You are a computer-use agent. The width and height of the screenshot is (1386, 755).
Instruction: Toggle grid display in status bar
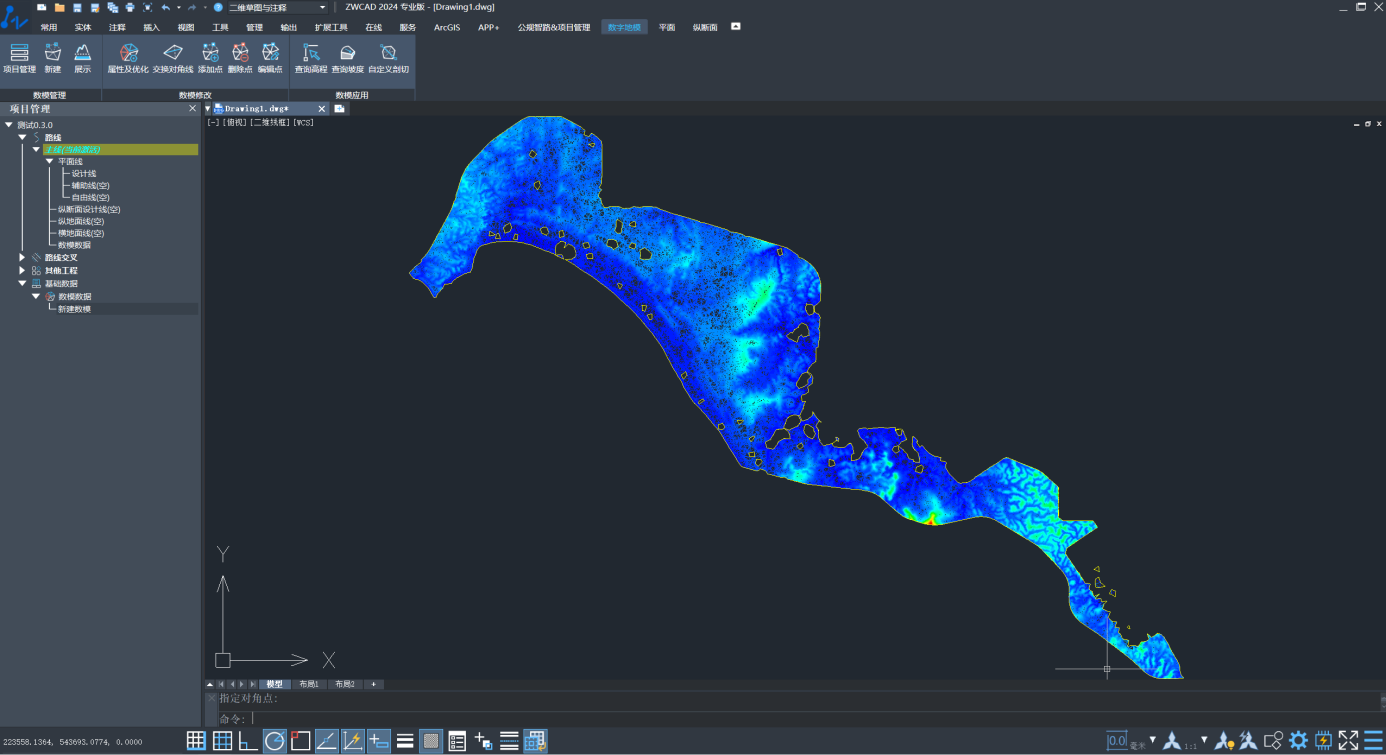coord(222,741)
